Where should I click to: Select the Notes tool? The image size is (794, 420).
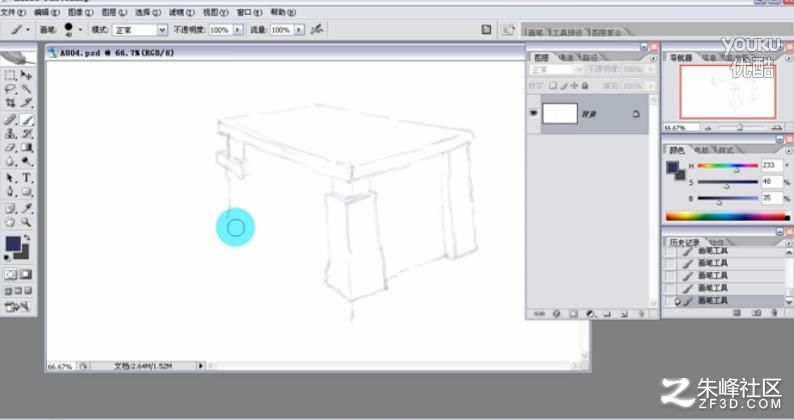pyautogui.click(x=10, y=208)
